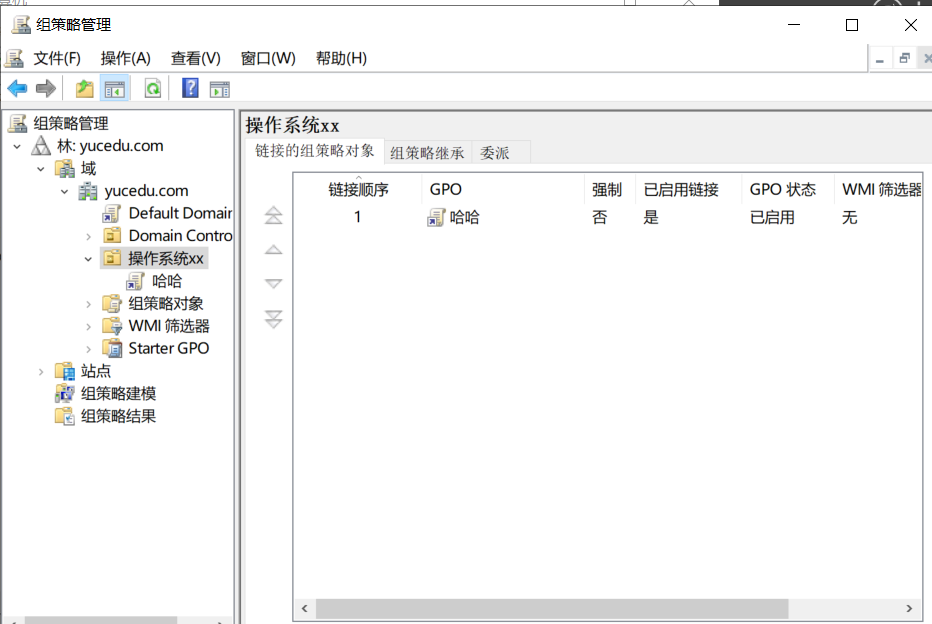The image size is (932, 624).
Task: Open the 帮助(H) menu
Action: coord(341,58)
